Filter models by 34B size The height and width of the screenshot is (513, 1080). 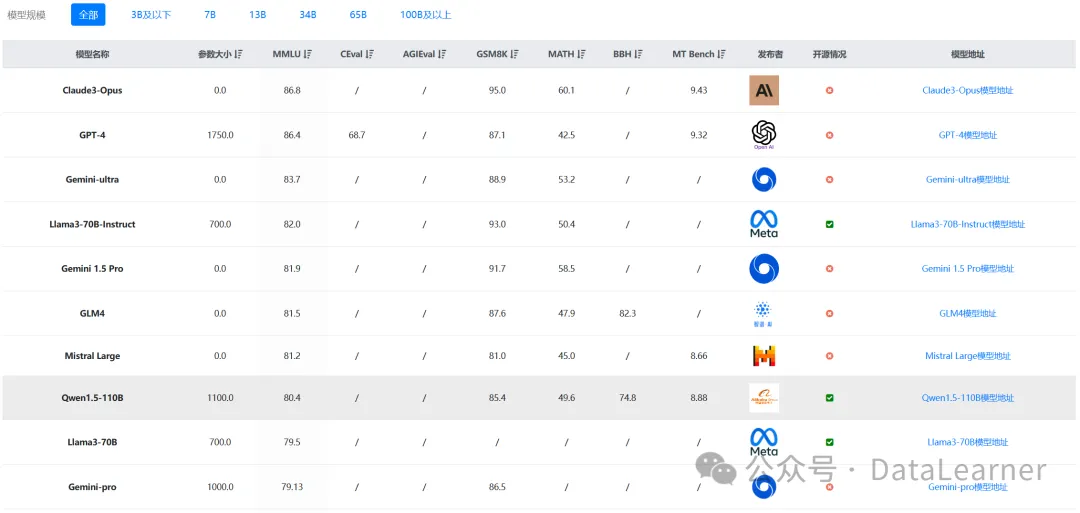pyautogui.click(x=308, y=14)
